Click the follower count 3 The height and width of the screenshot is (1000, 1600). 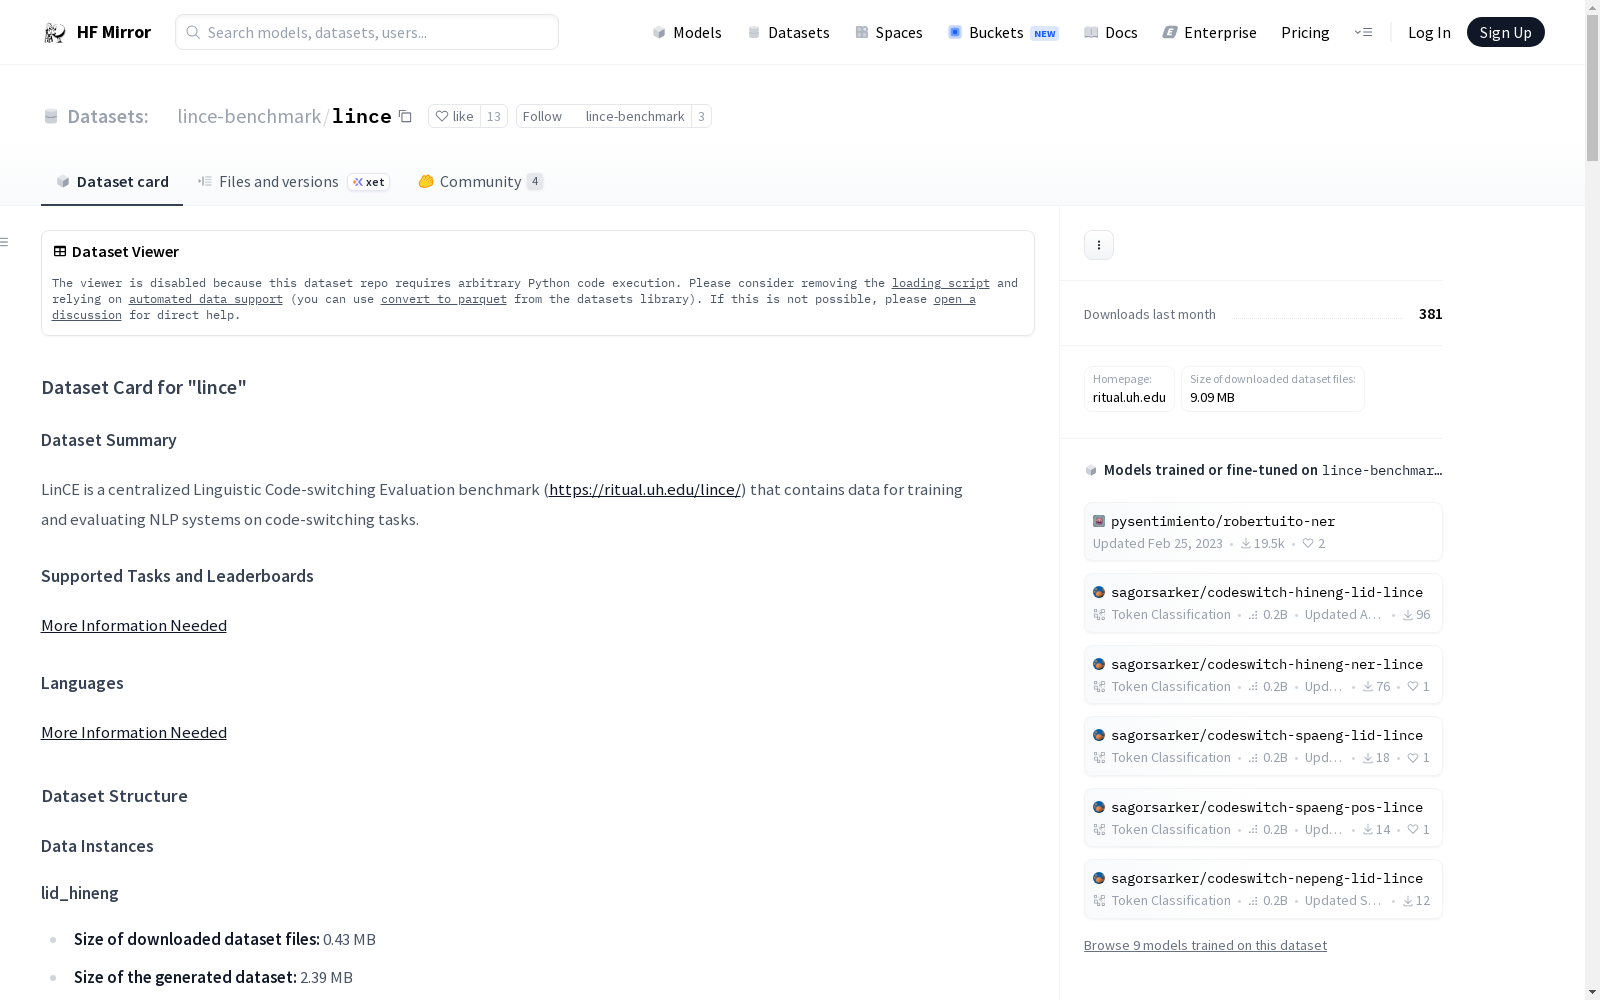(x=701, y=116)
